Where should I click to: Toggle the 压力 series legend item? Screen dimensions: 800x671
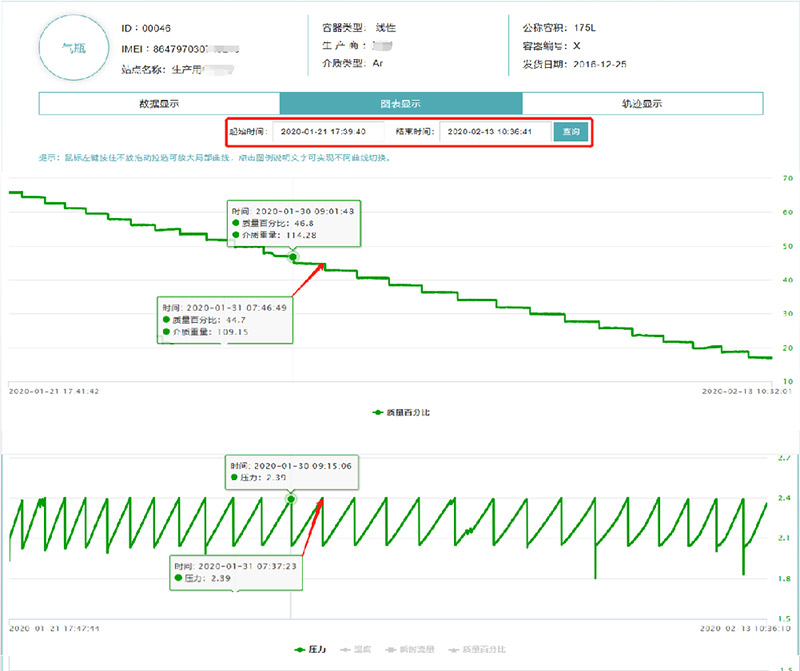tap(316, 650)
